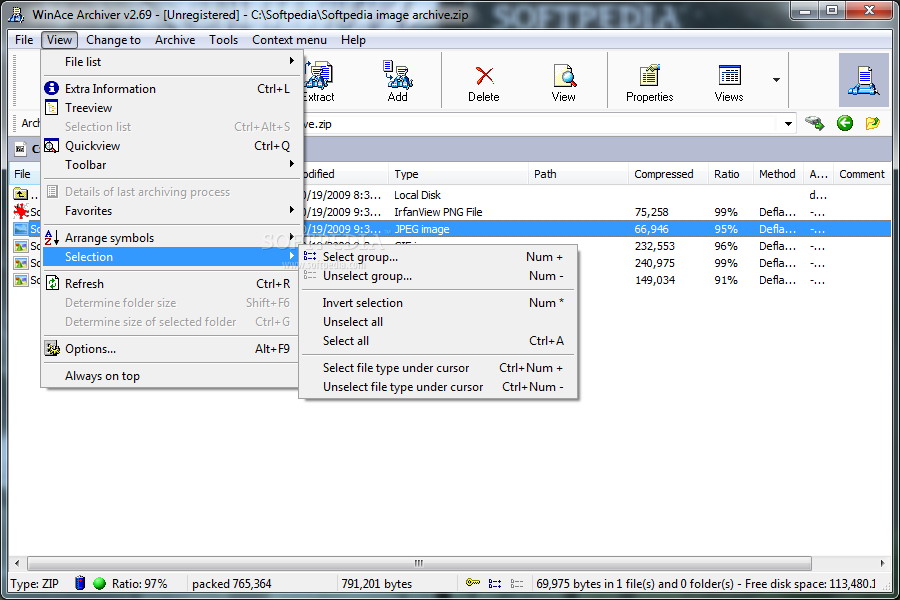The width and height of the screenshot is (900, 600).
Task: Open the File menu
Action: coord(24,40)
